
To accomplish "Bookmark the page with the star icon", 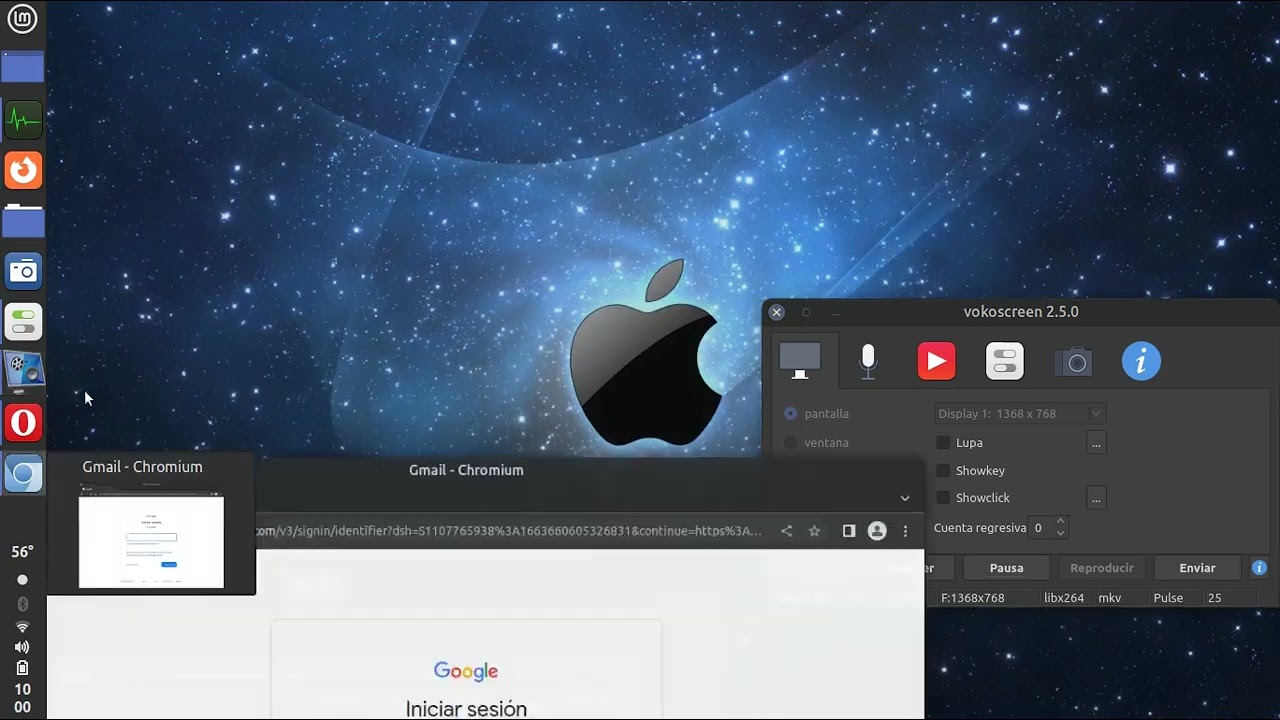I will pos(815,531).
